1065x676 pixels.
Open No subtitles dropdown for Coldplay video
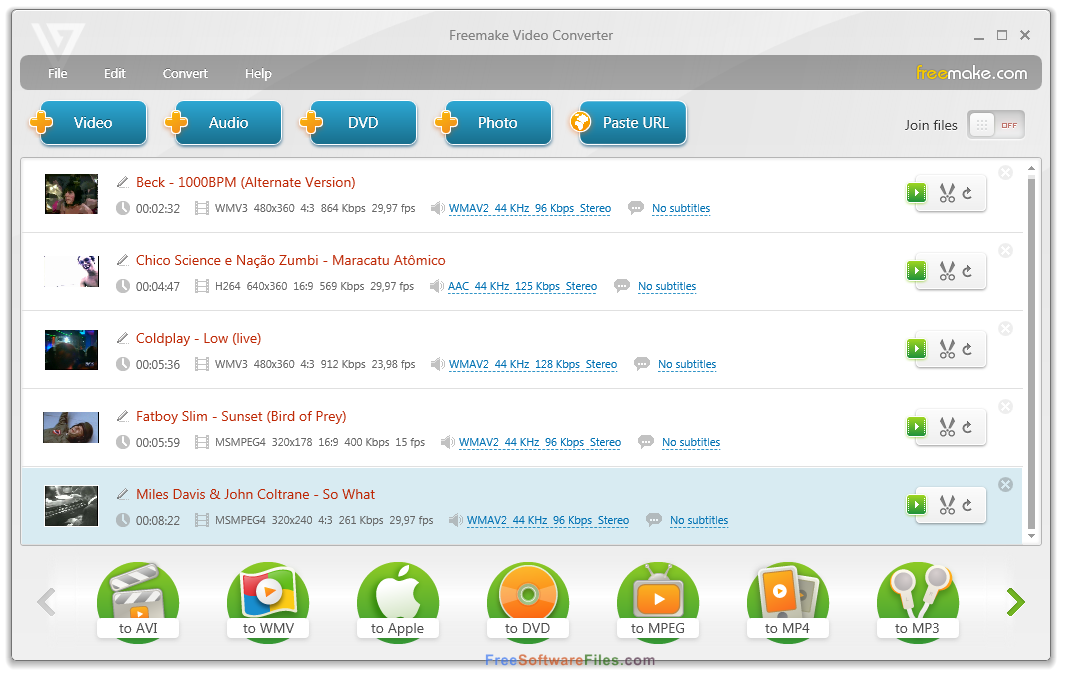click(687, 365)
